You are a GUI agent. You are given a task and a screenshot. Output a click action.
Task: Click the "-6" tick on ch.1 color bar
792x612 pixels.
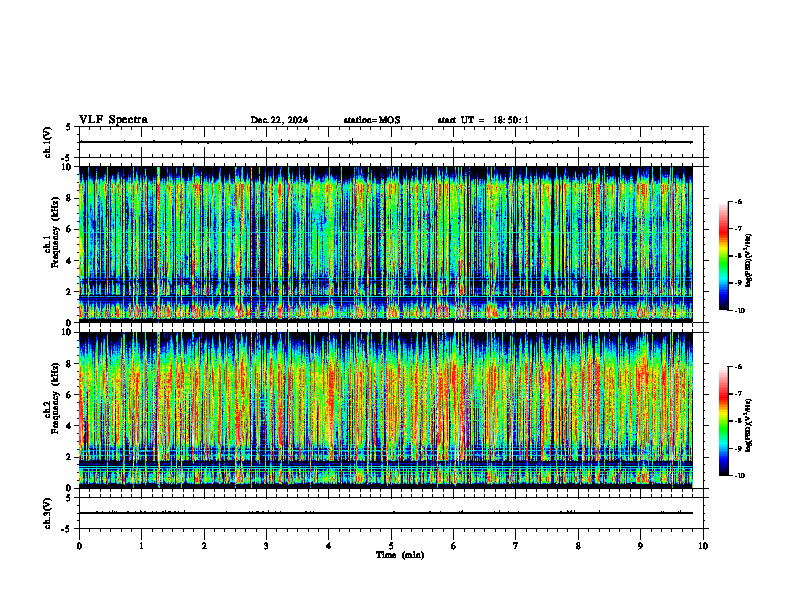738,201
